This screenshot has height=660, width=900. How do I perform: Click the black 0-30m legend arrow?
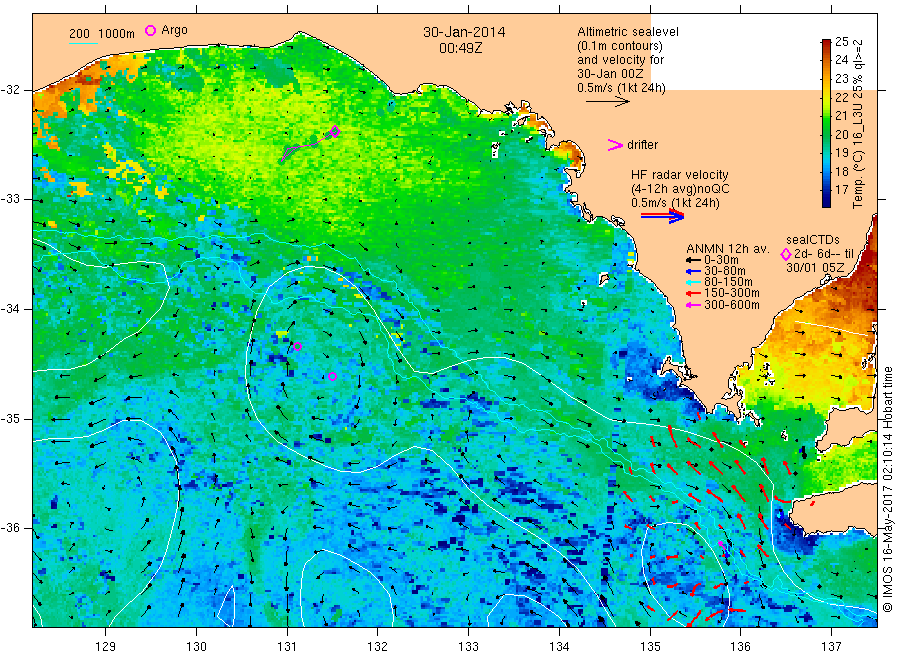pyautogui.click(x=693, y=260)
